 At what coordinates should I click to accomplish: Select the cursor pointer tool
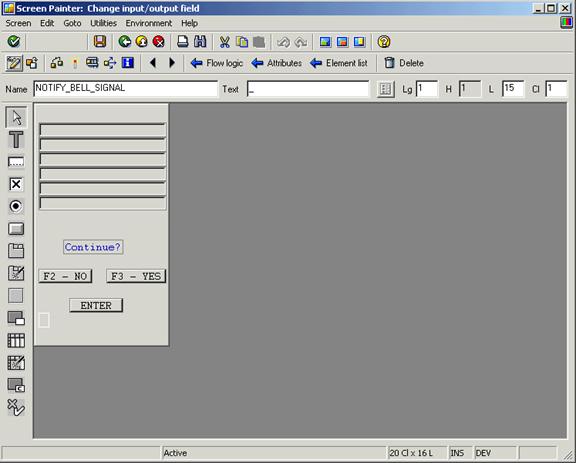(x=16, y=117)
